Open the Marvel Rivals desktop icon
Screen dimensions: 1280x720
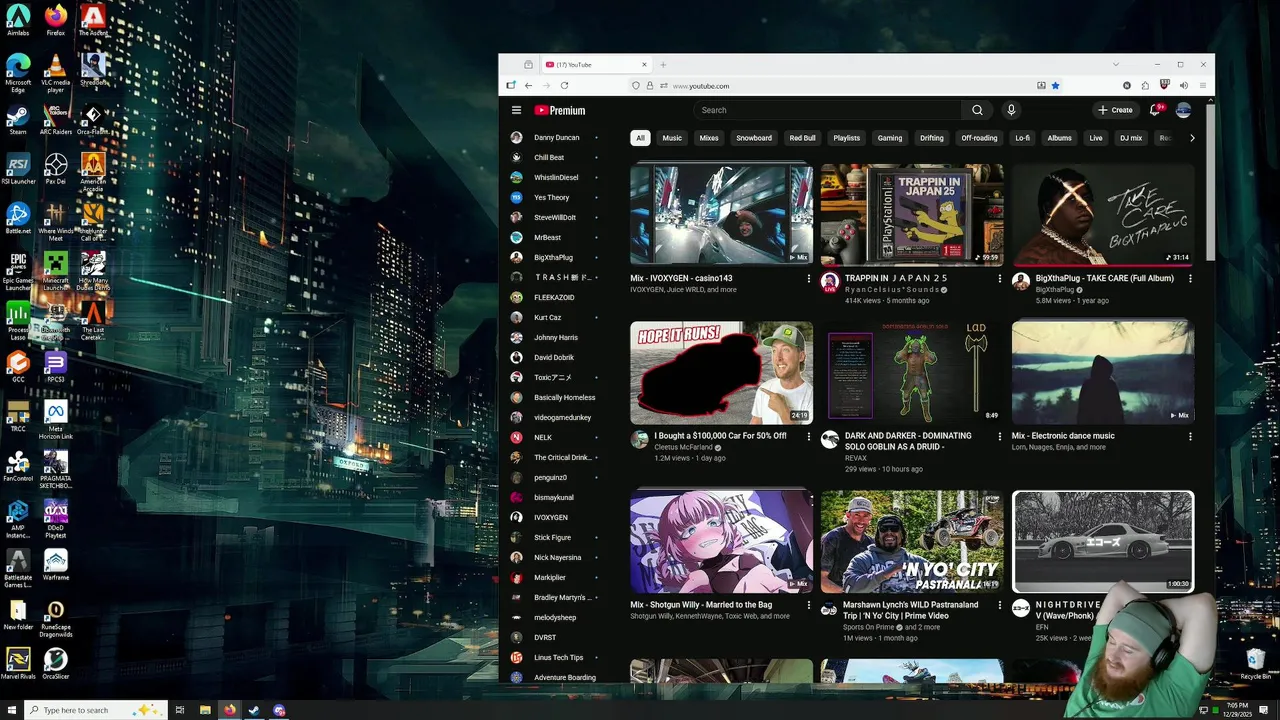tap(18, 665)
